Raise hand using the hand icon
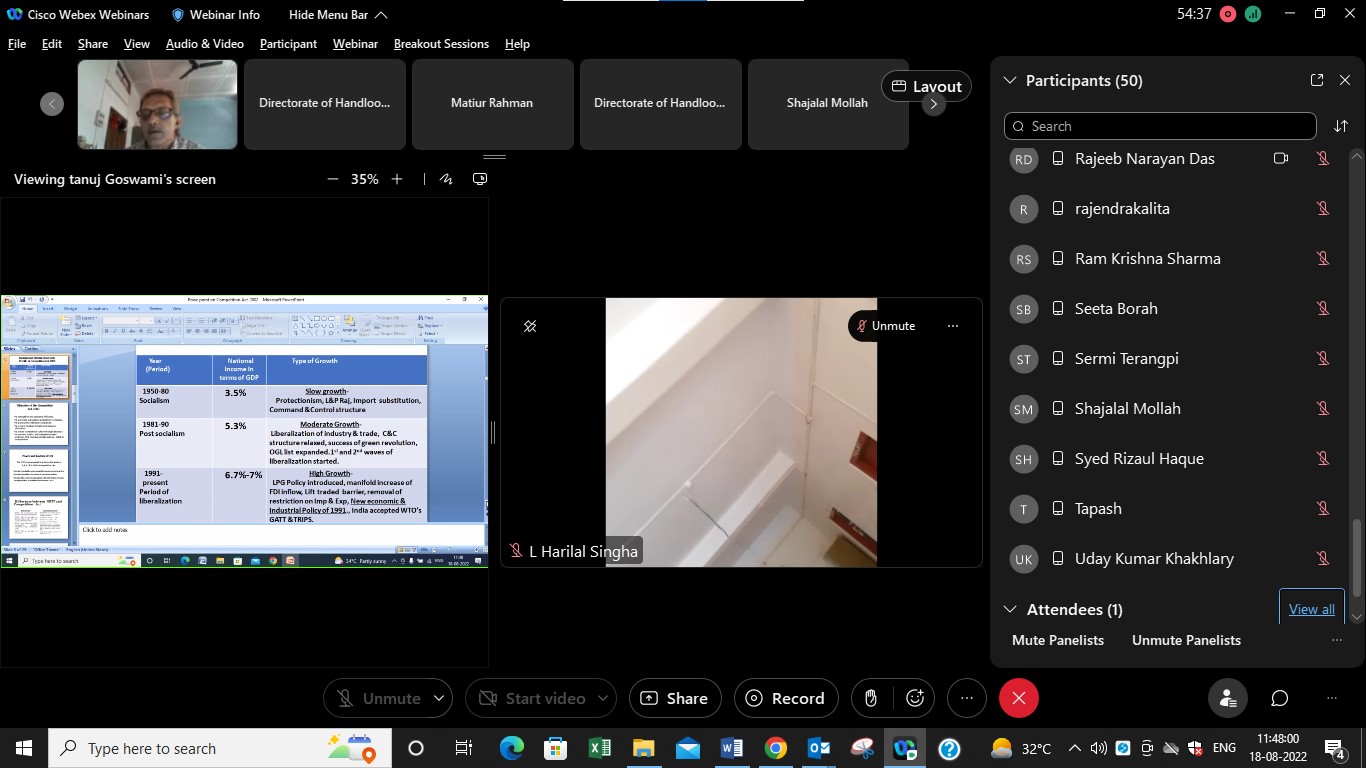 click(871, 698)
